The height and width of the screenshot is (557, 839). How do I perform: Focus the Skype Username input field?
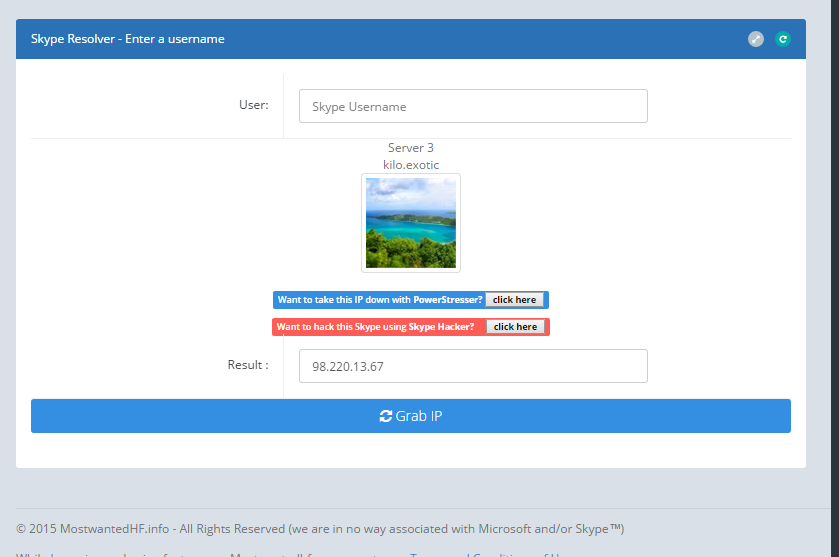[473, 106]
